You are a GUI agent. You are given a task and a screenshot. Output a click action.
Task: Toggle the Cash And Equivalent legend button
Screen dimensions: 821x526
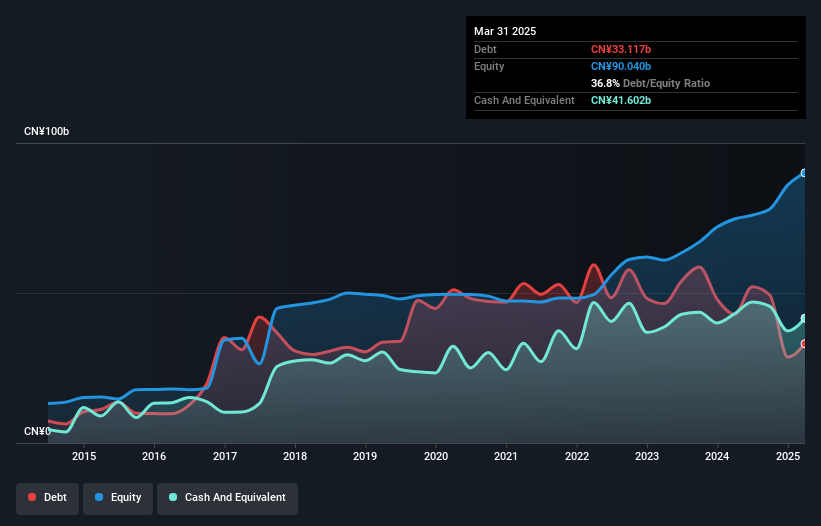227,498
